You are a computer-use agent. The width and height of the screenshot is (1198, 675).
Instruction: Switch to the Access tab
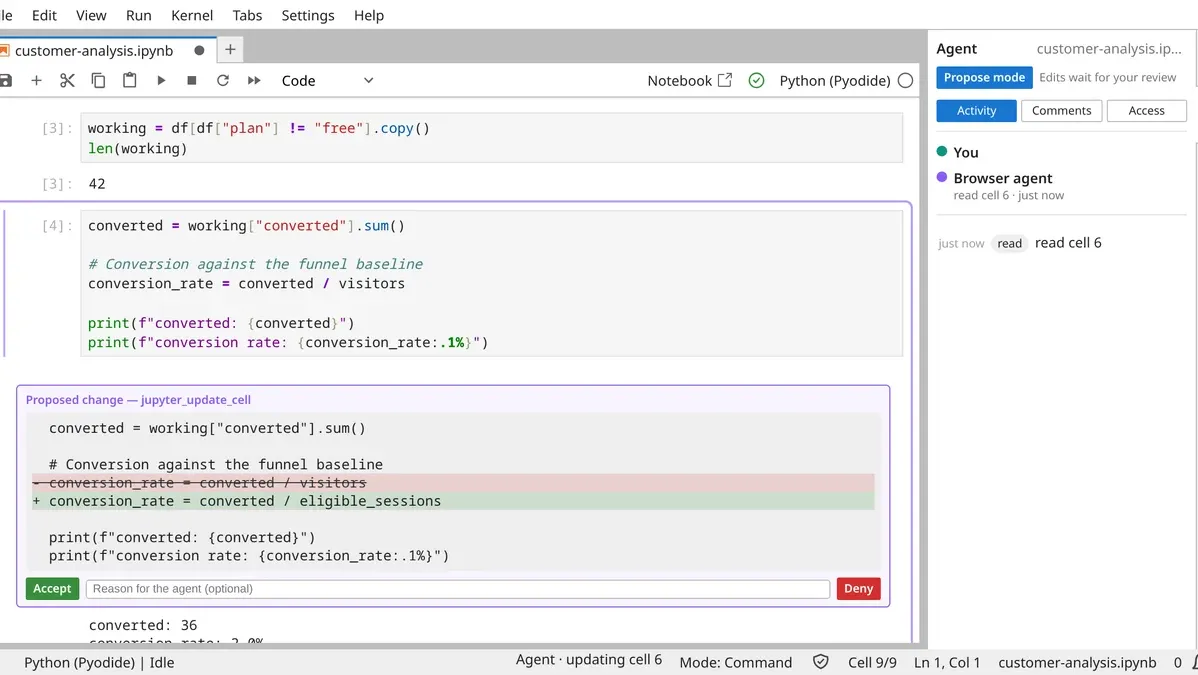pos(1146,110)
